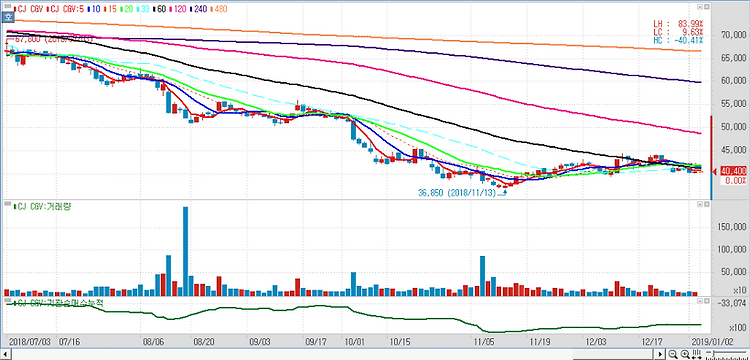The image size is (750, 360).
Task: Click the 2018/07/03 date label
Action: 30,342
